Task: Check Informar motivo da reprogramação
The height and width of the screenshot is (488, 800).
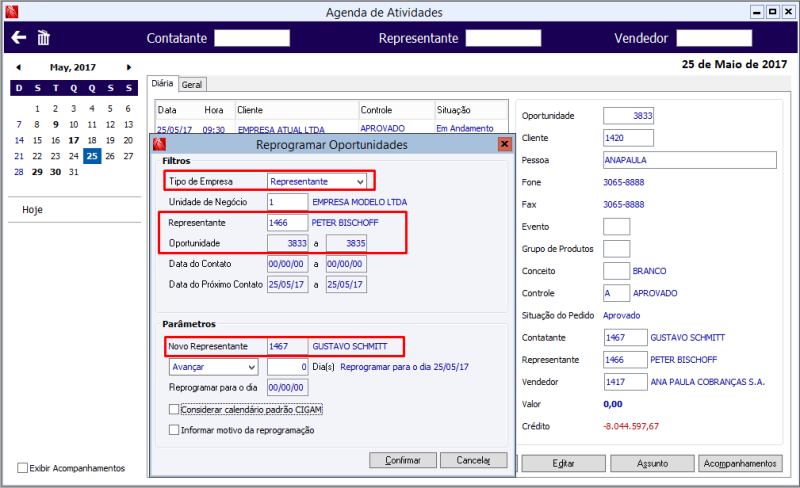Action: (x=174, y=430)
